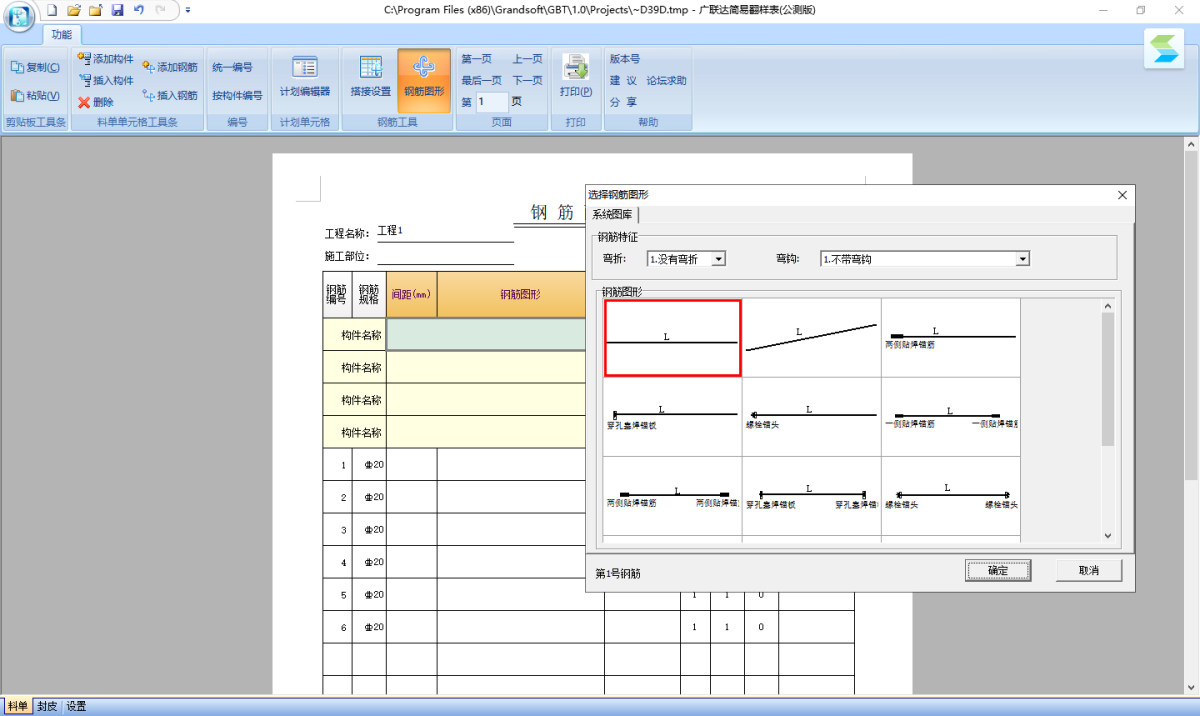Click the 钢筋图形 rebar shape tool
The height and width of the screenshot is (716, 1200).
click(424, 77)
